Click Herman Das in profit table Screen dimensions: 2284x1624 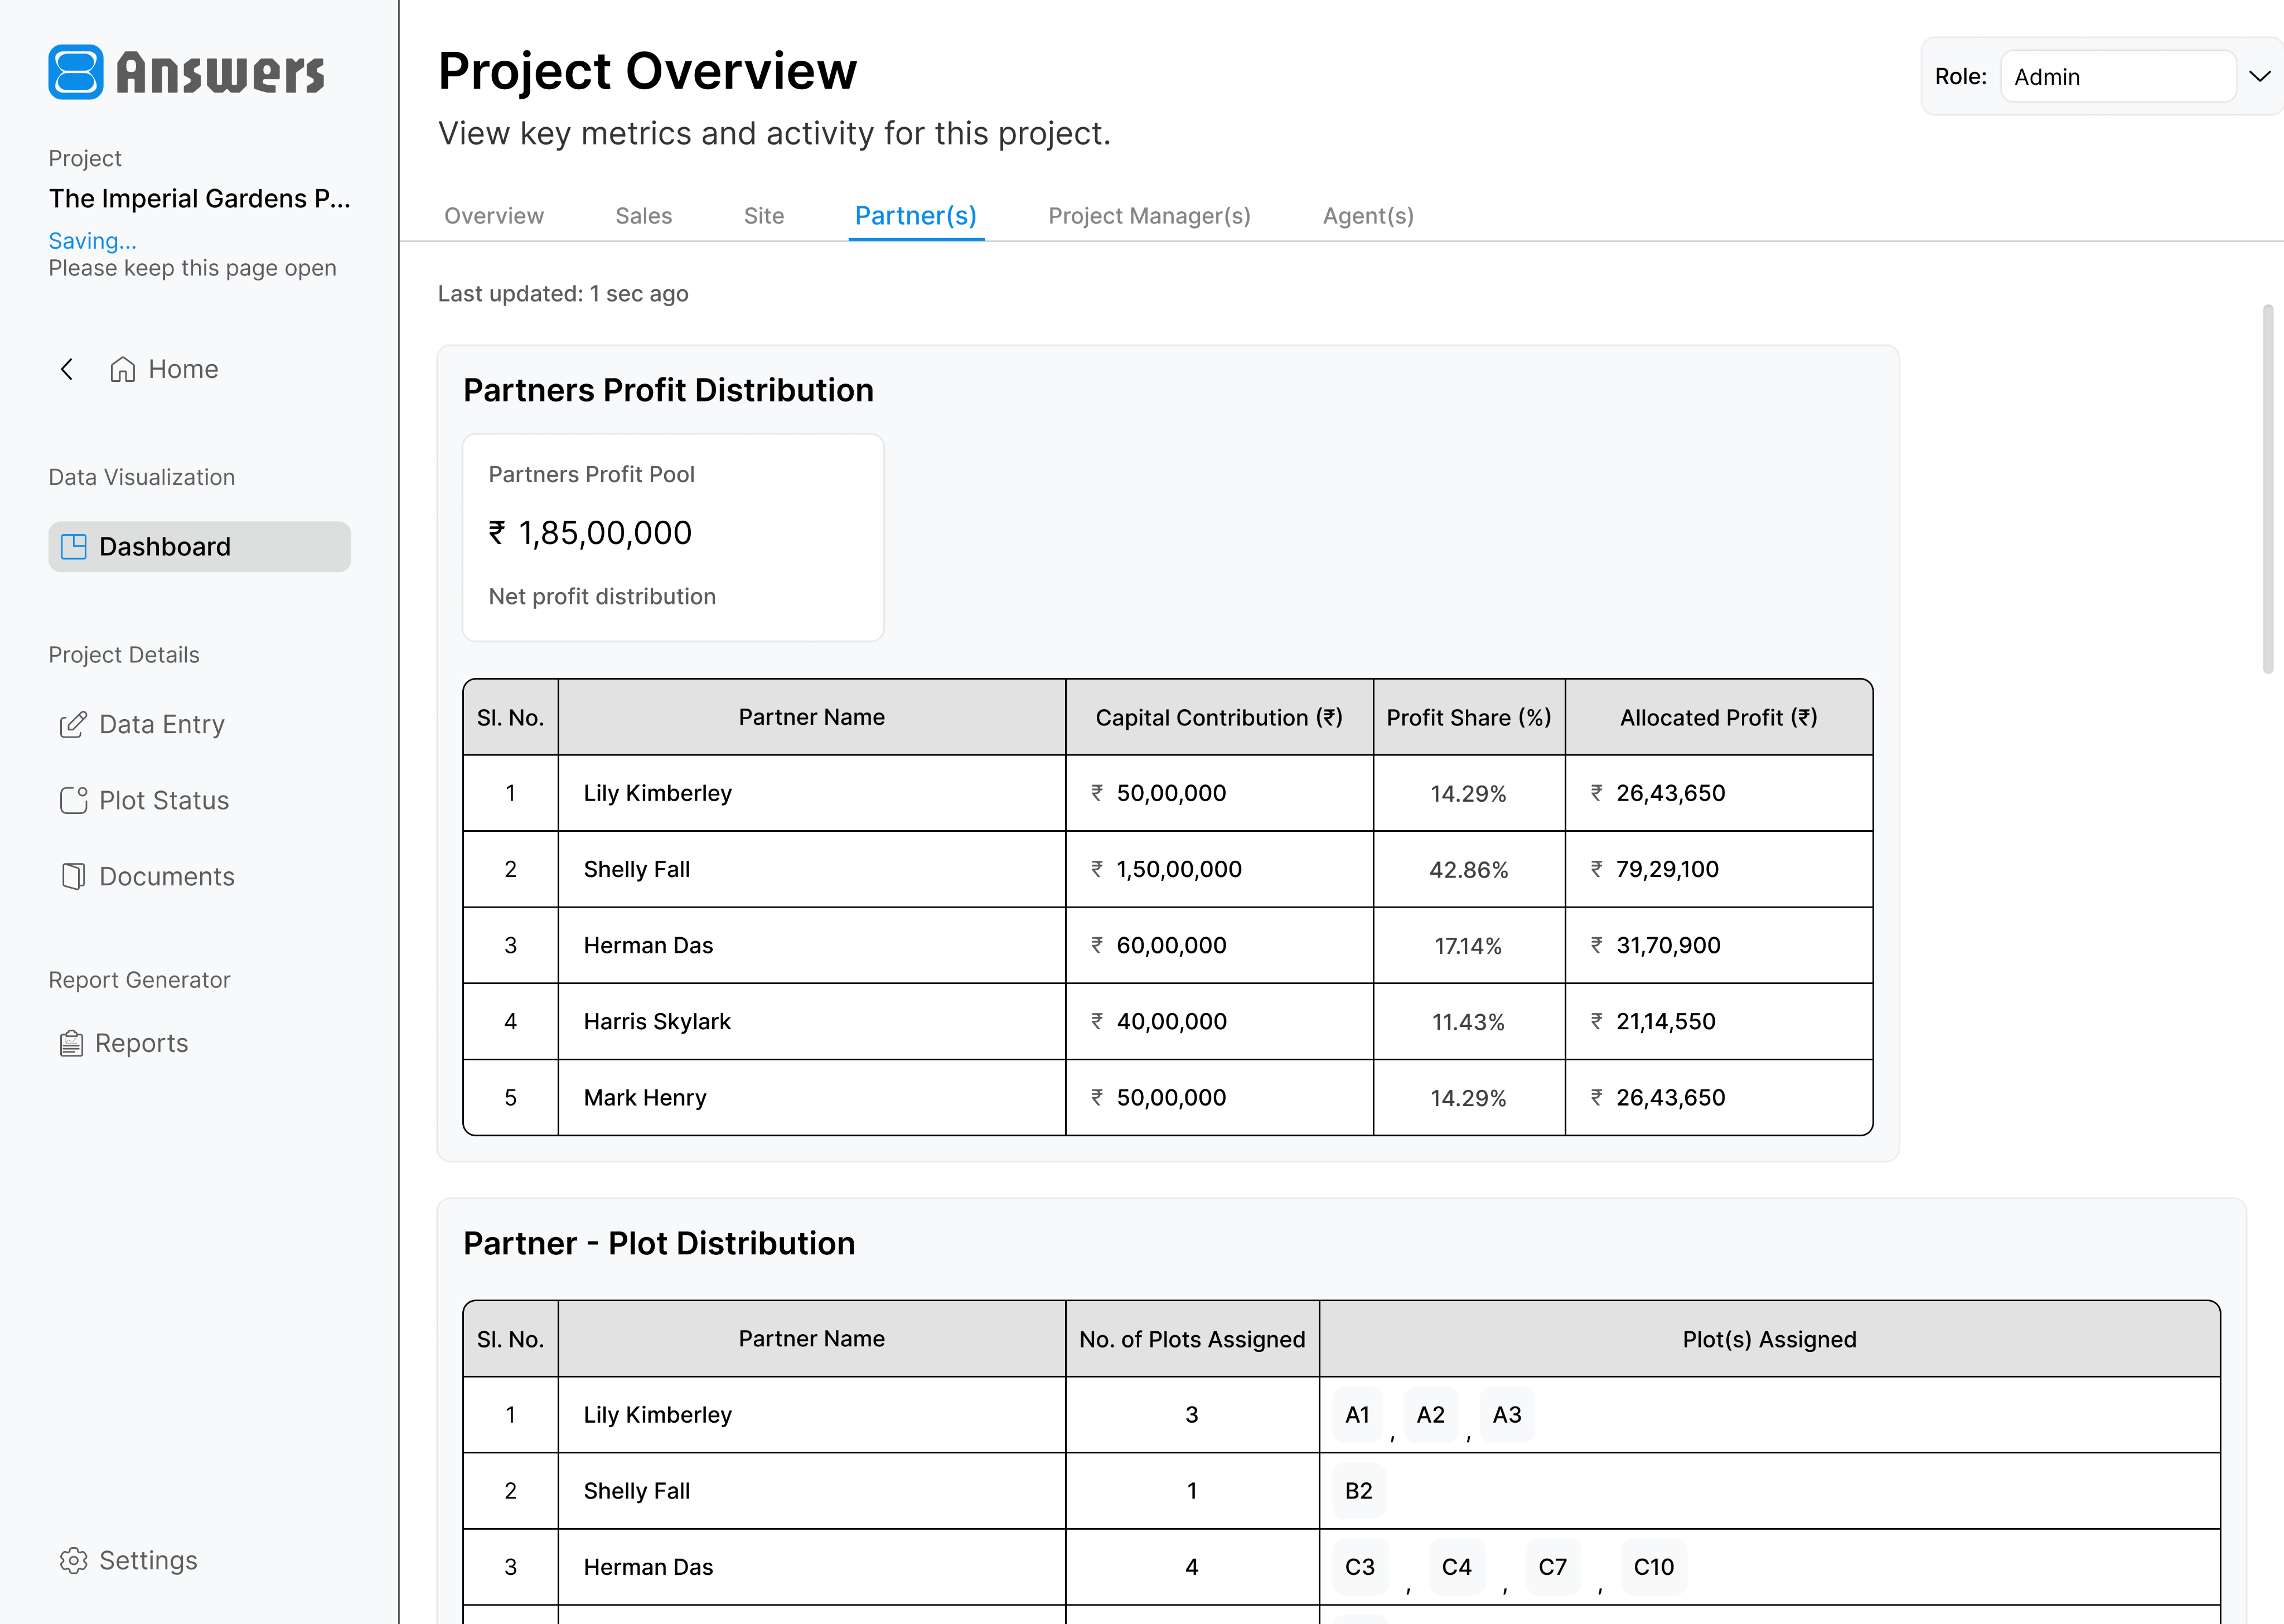tap(648, 945)
